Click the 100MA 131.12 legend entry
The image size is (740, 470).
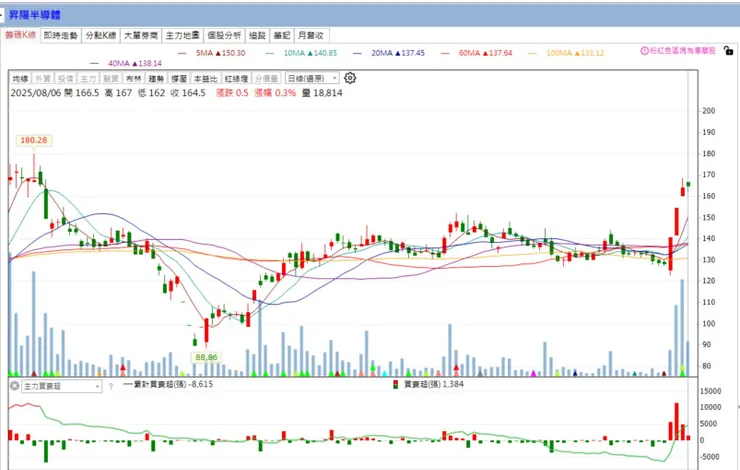pos(566,53)
